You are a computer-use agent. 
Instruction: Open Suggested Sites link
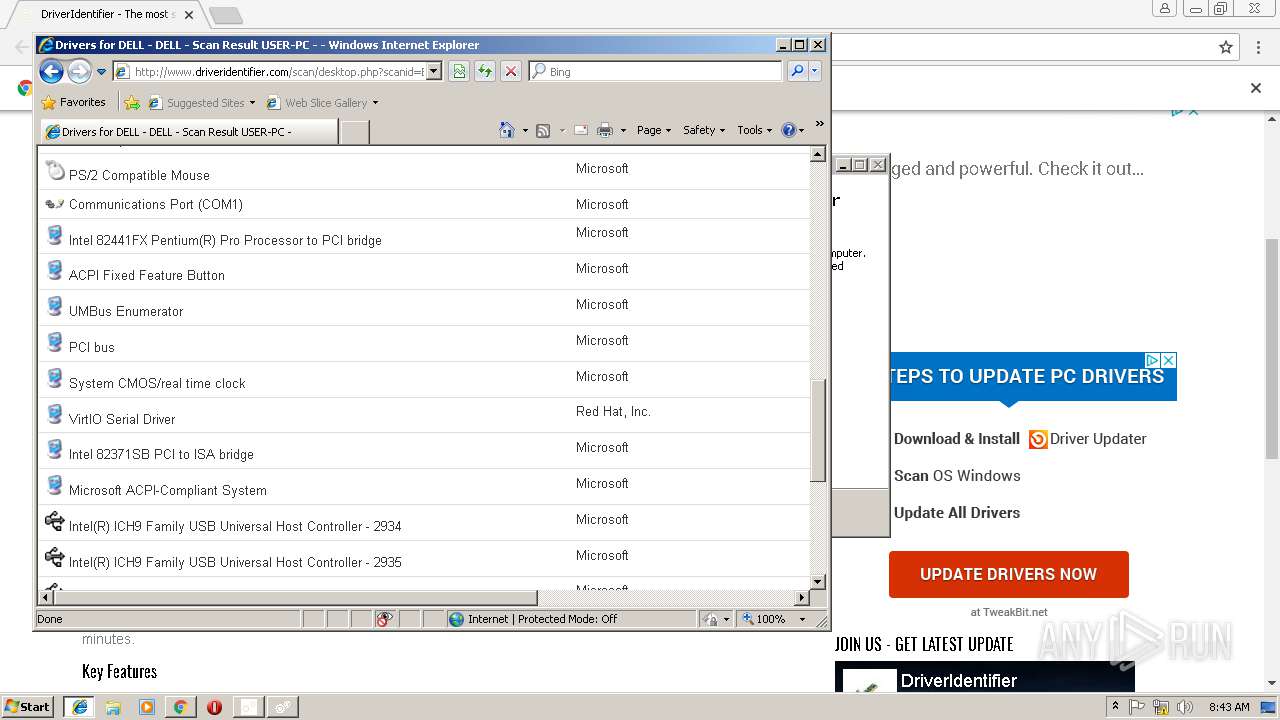coord(205,102)
